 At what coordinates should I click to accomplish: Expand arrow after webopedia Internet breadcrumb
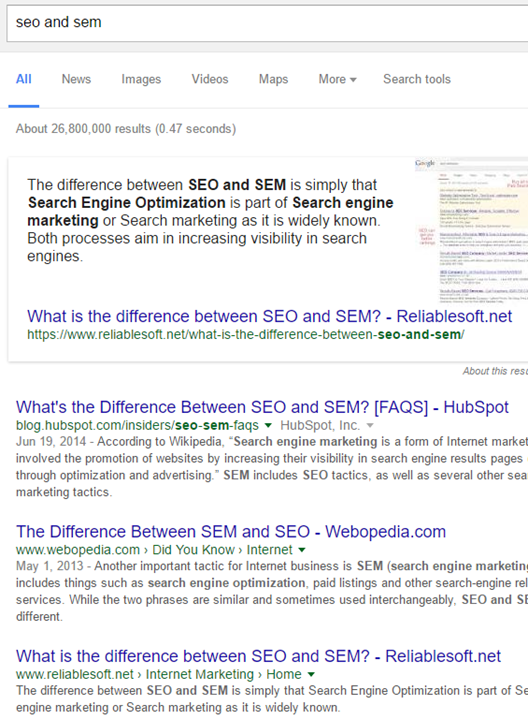coord(302,550)
